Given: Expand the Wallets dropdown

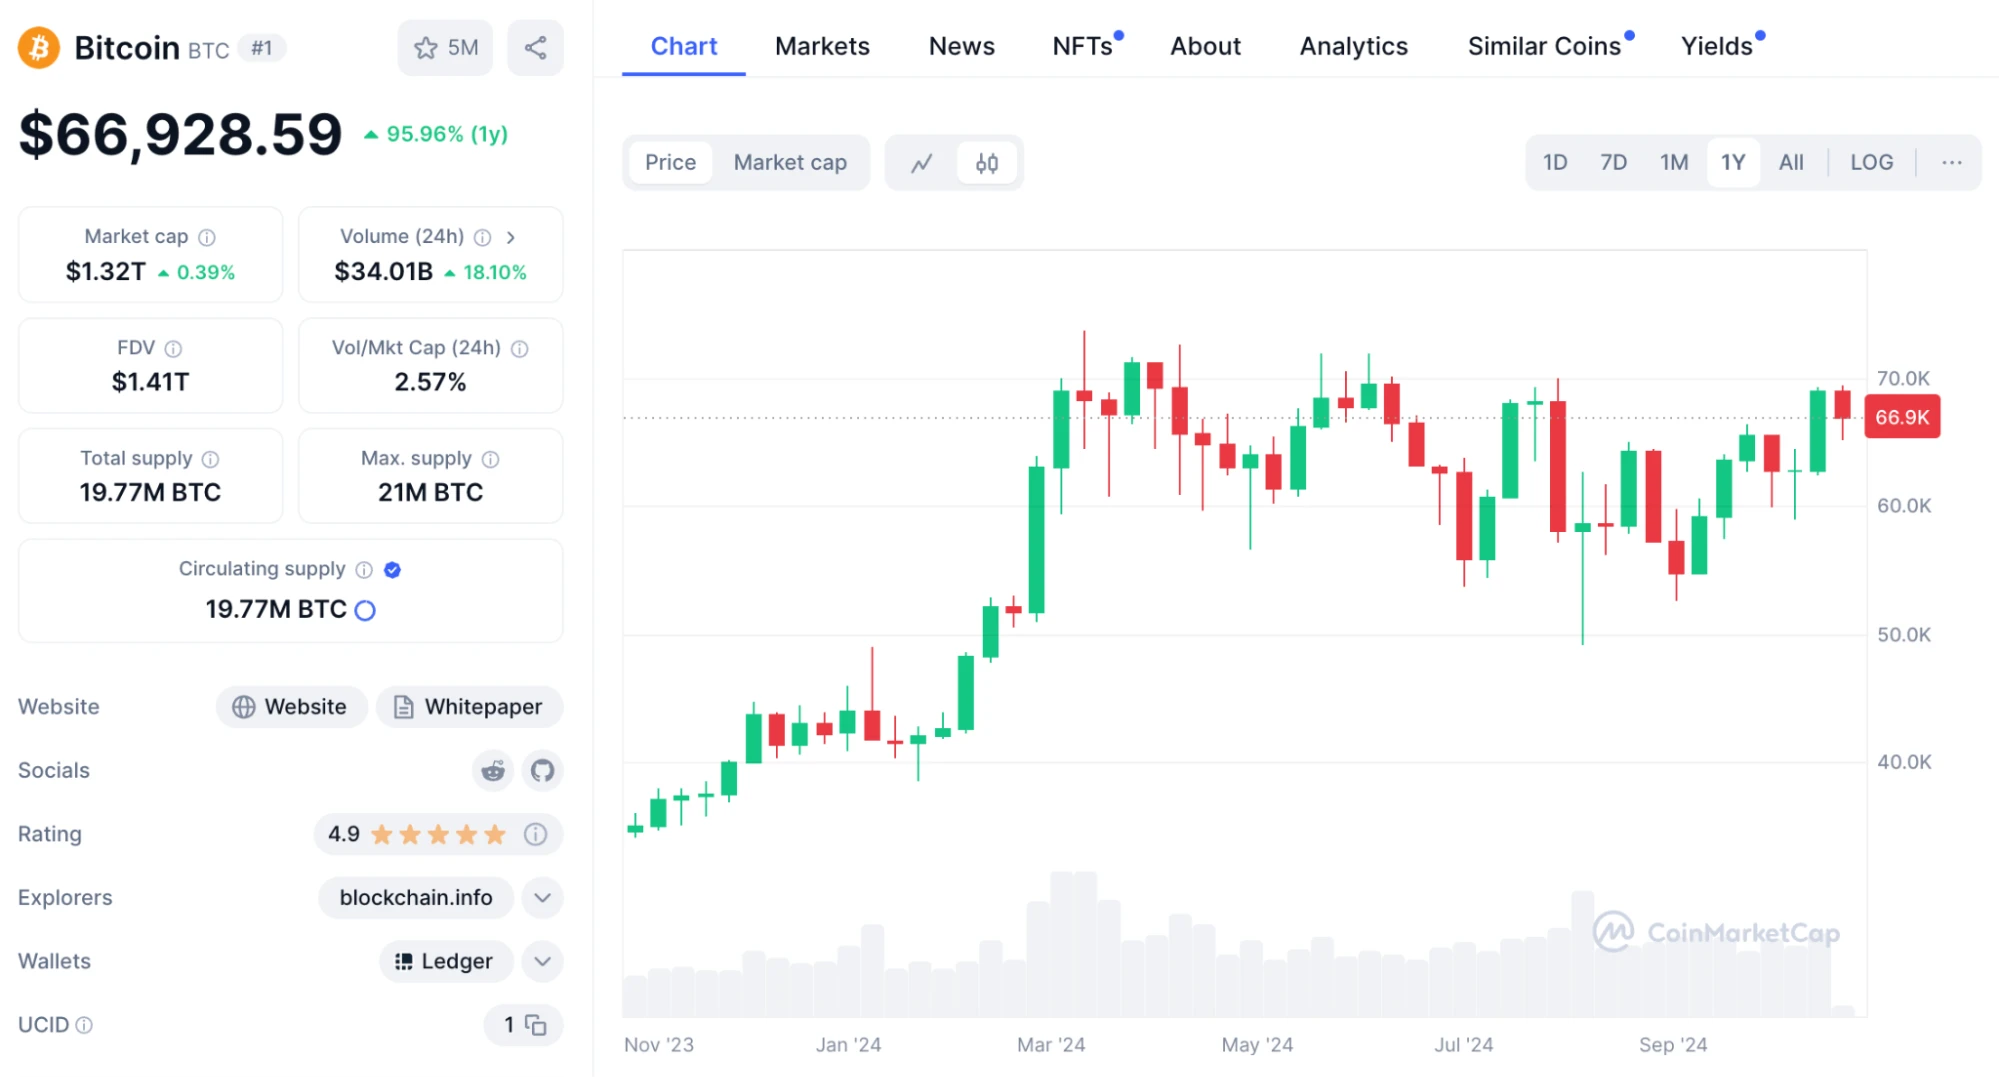Looking at the screenshot, I should click(x=542, y=962).
